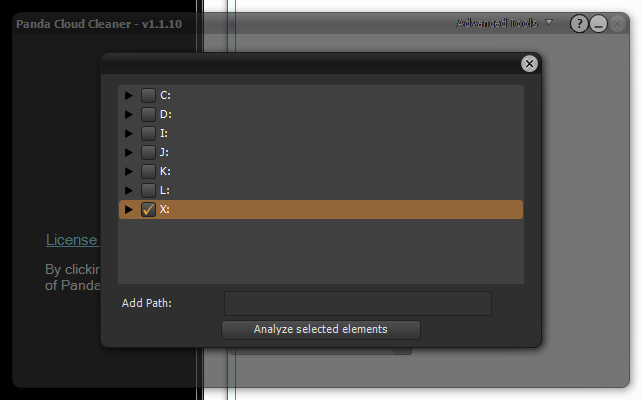Expand the C: drive tree
Image resolution: width=642 pixels, height=400 pixels.
pos(129,95)
